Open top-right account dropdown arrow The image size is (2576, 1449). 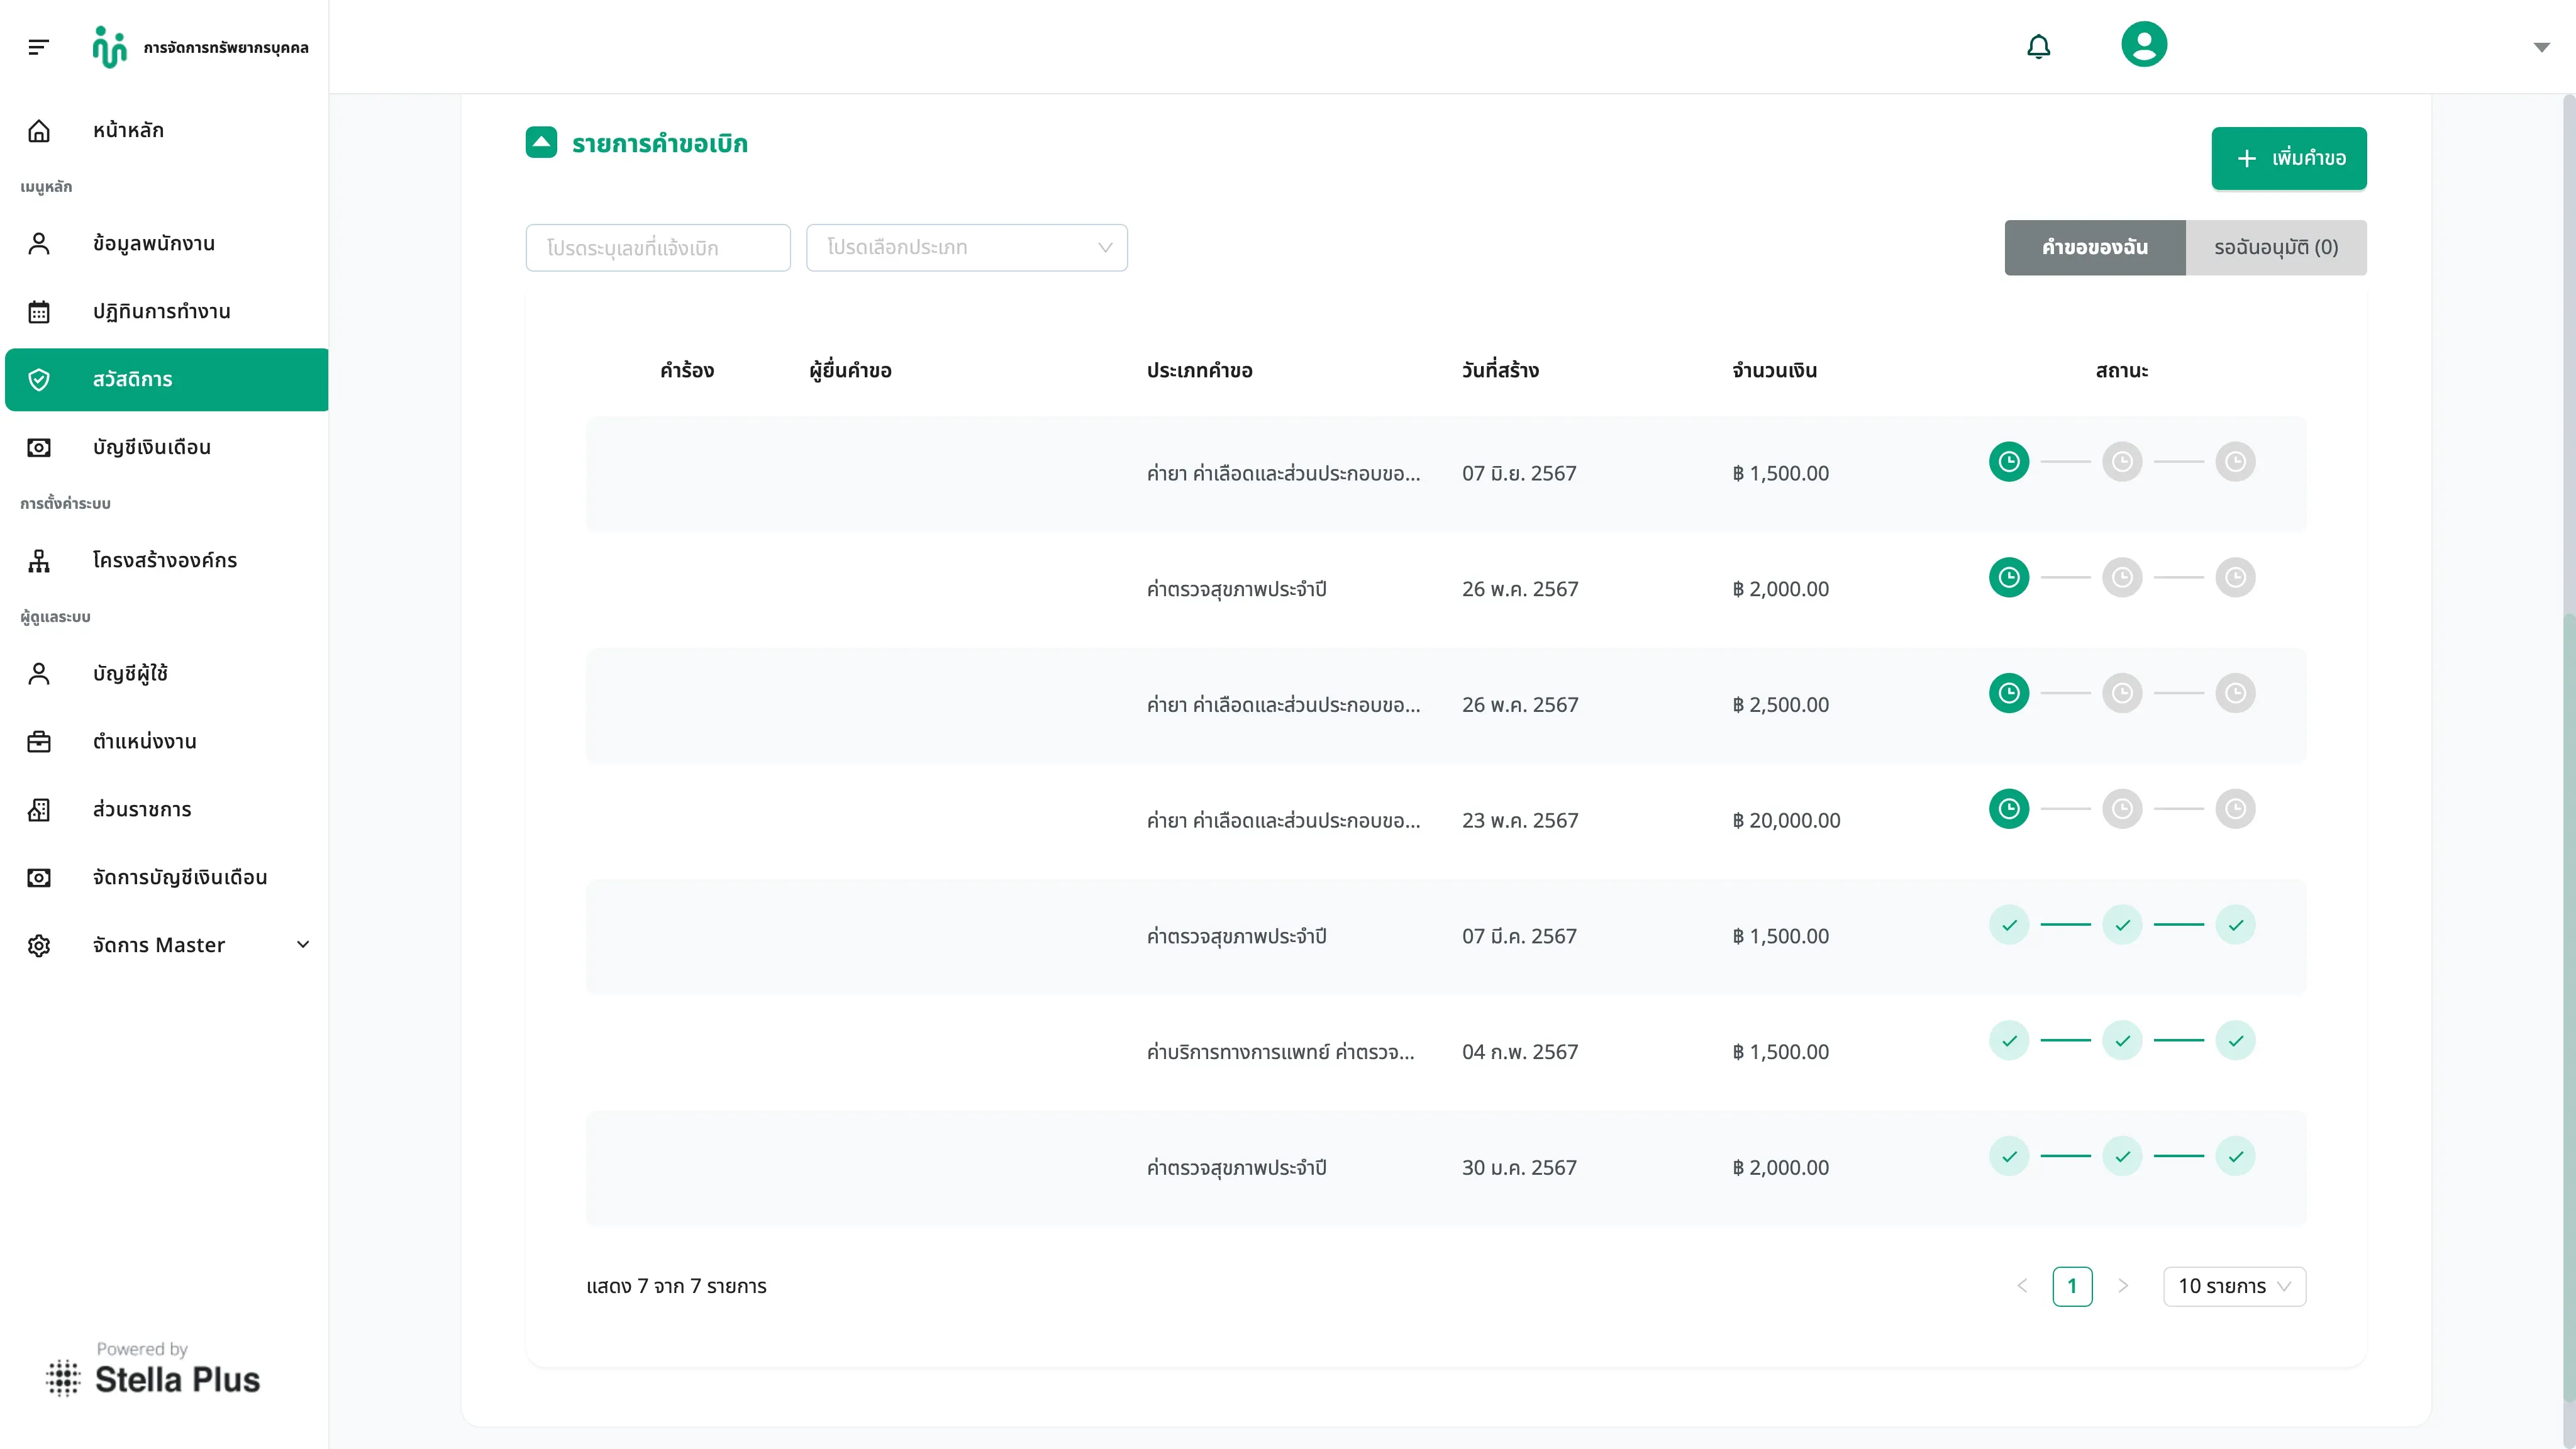(x=2541, y=47)
